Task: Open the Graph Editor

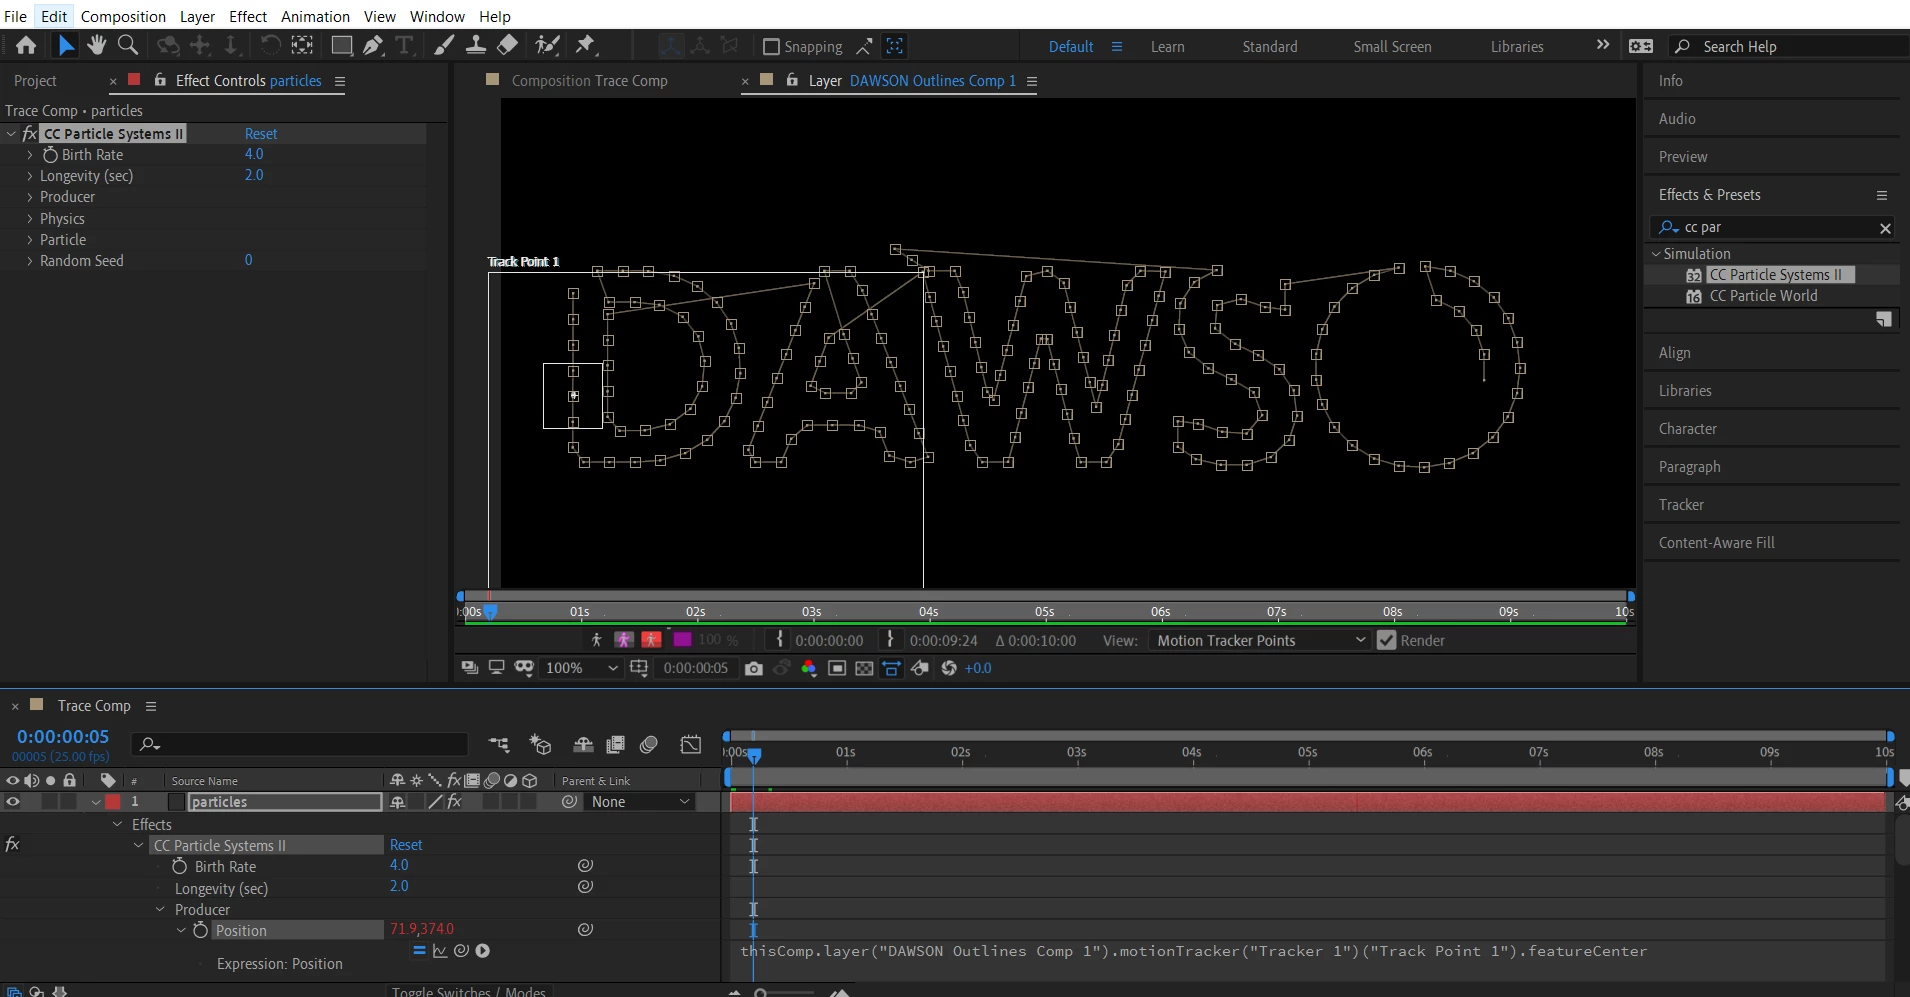Action: (x=691, y=744)
